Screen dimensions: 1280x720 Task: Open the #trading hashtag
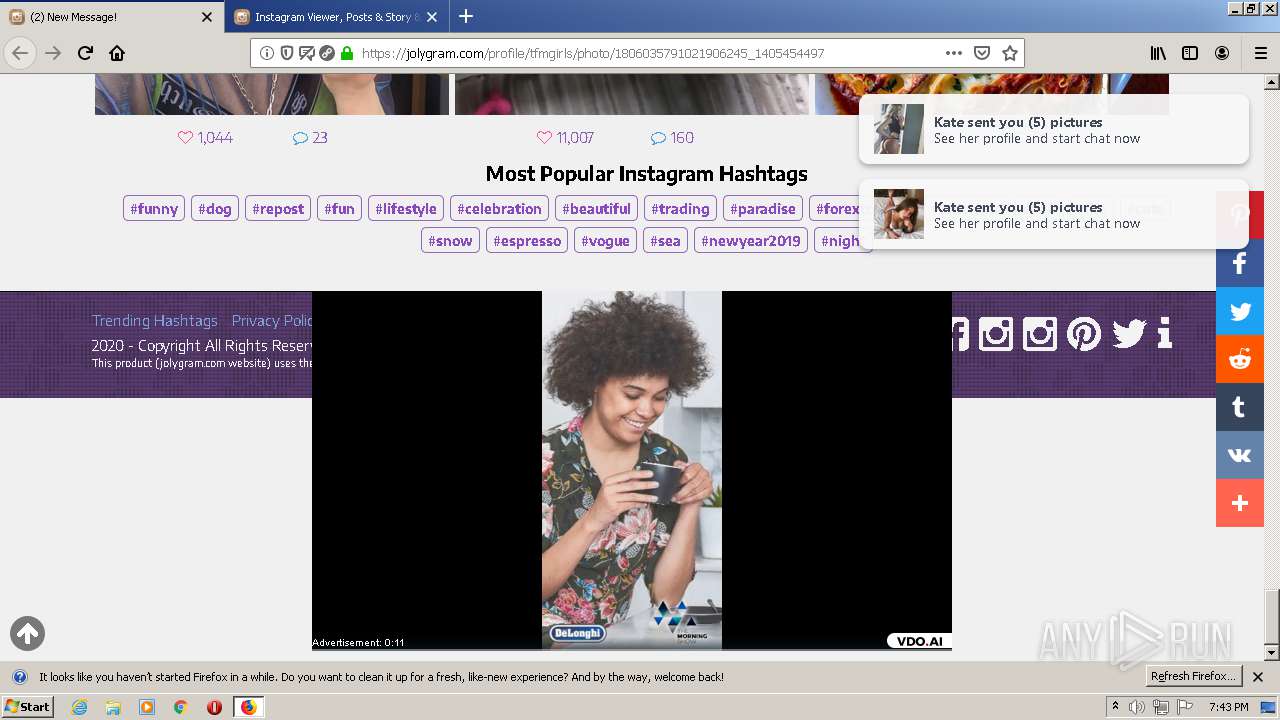(680, 209)
